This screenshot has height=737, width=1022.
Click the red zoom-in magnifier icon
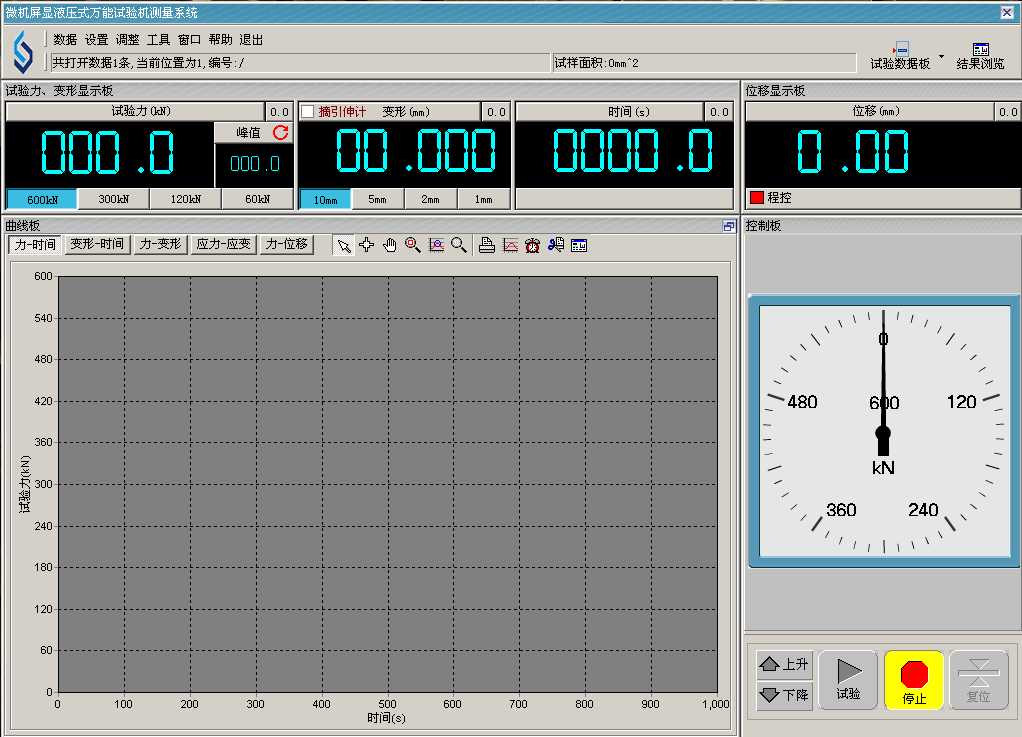click(413, 245)
